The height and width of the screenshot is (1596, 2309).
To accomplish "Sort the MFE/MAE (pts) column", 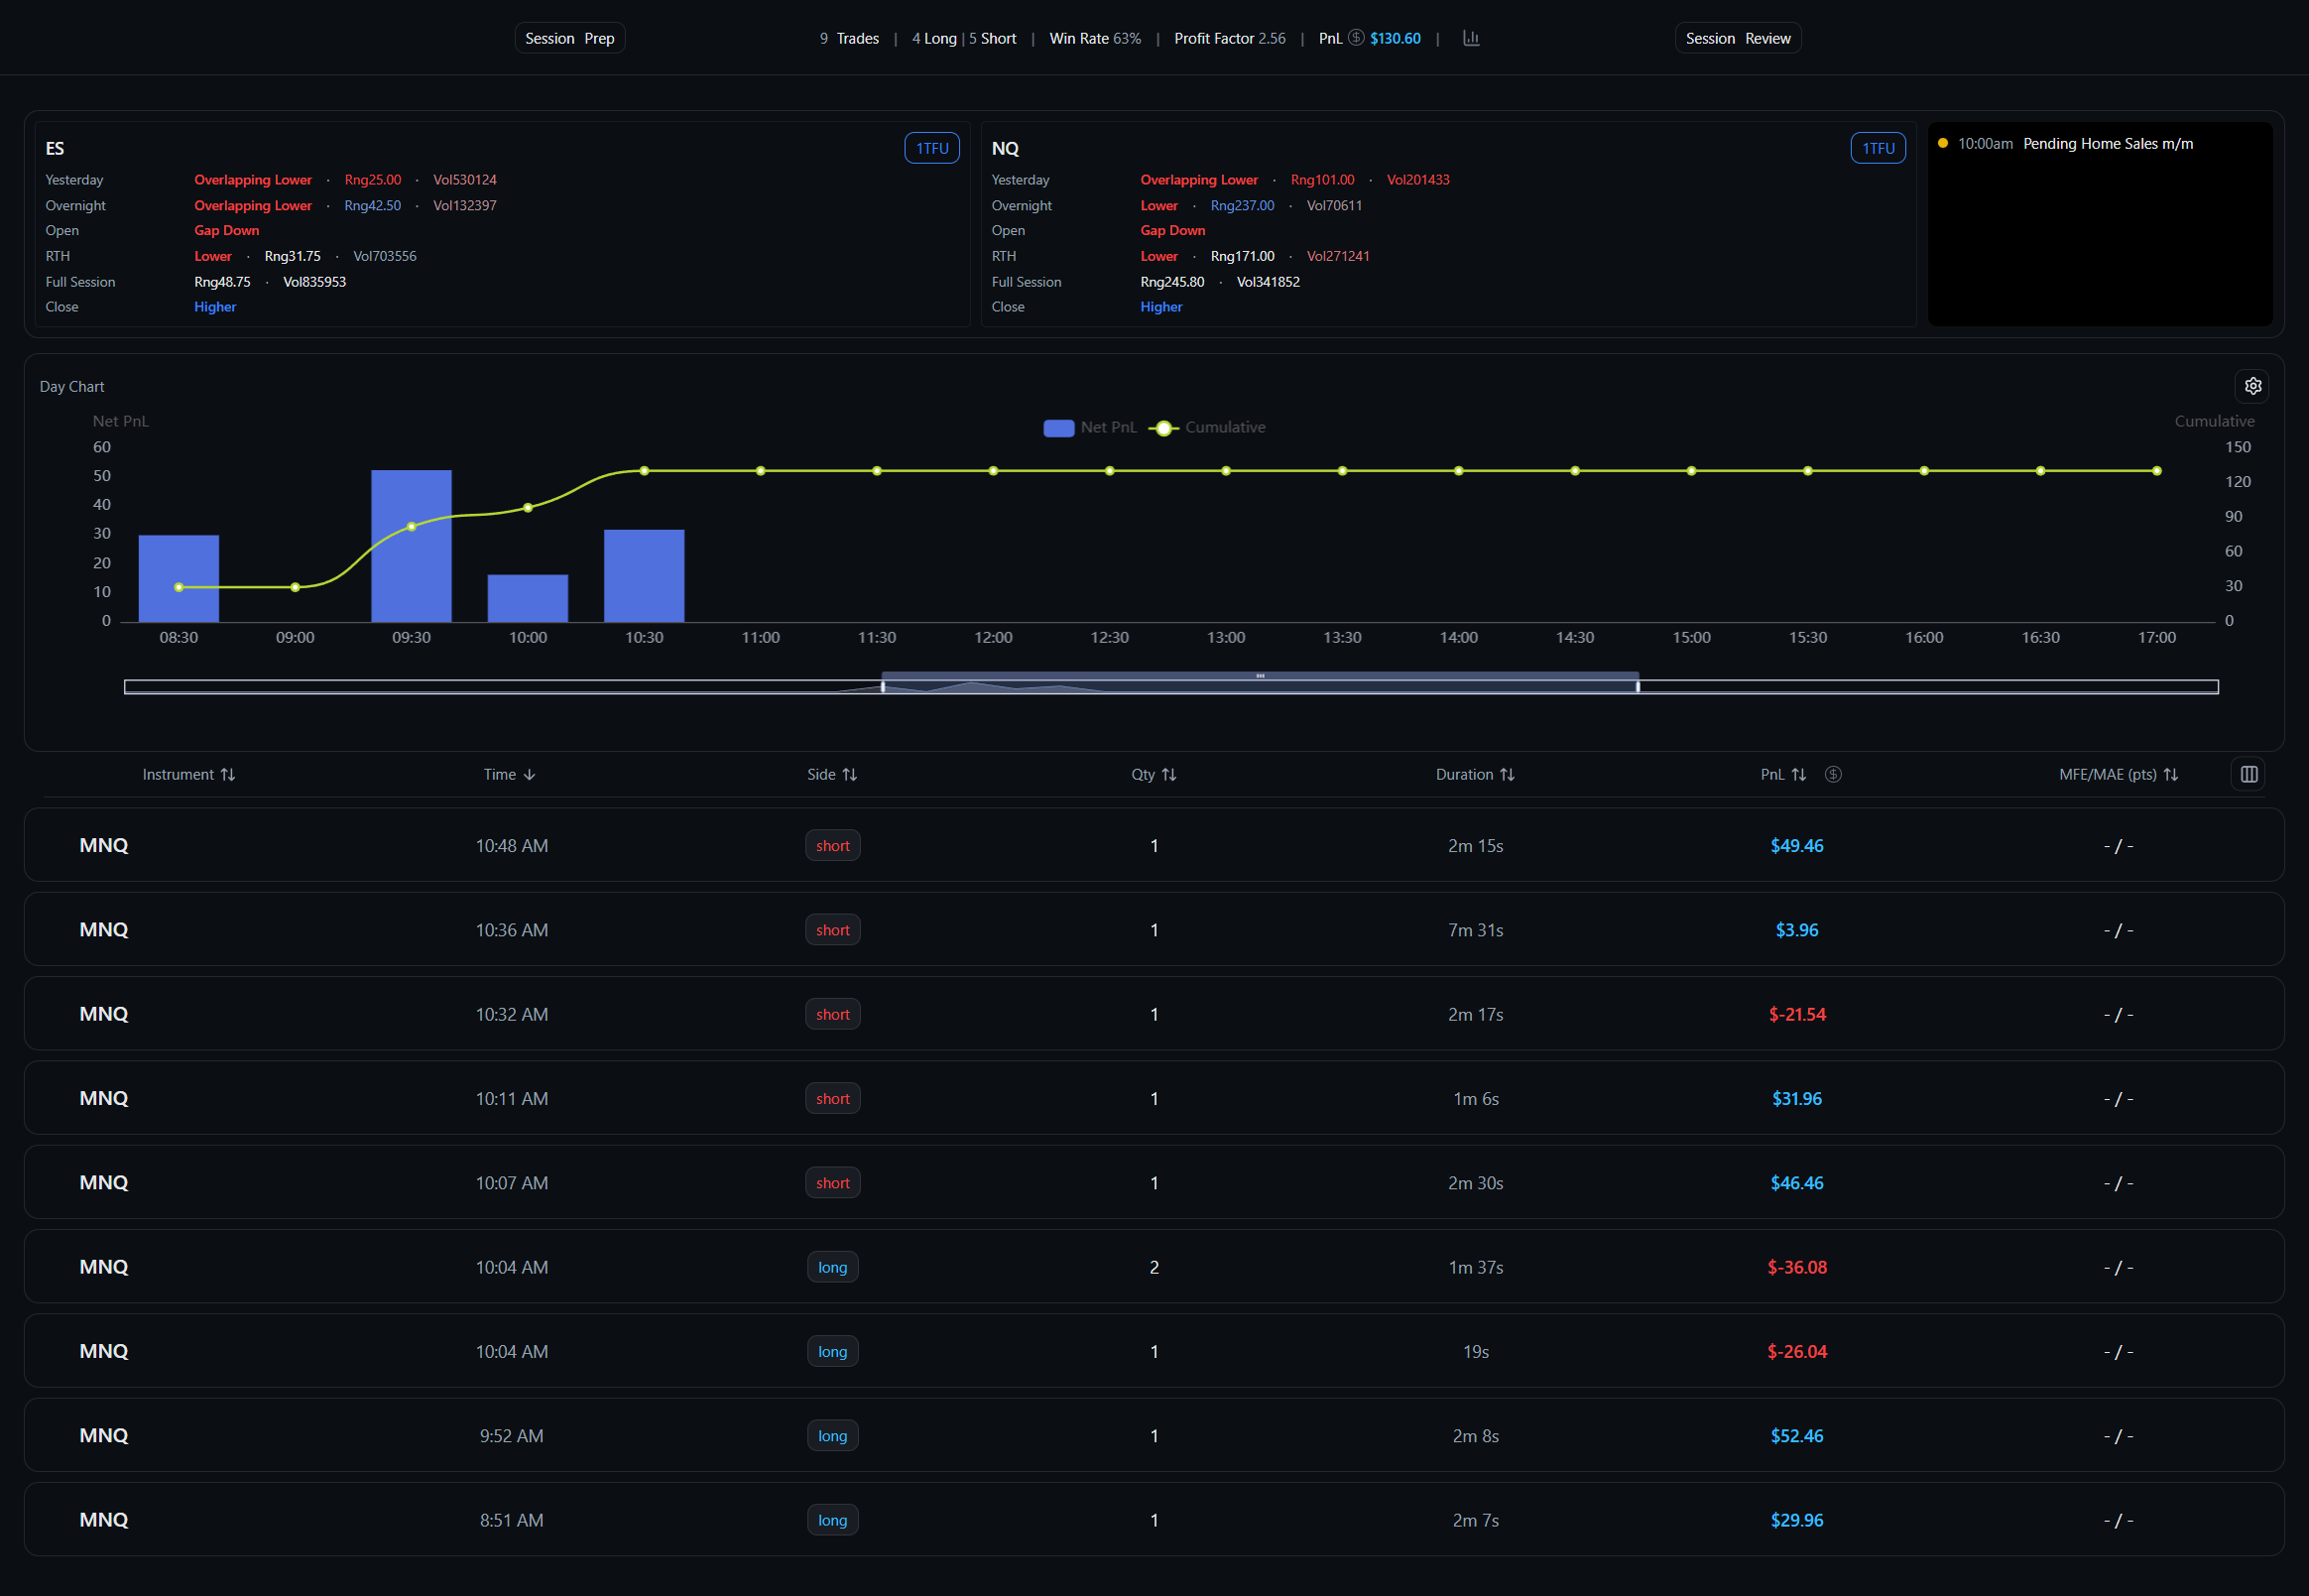I will (2171, 773).
